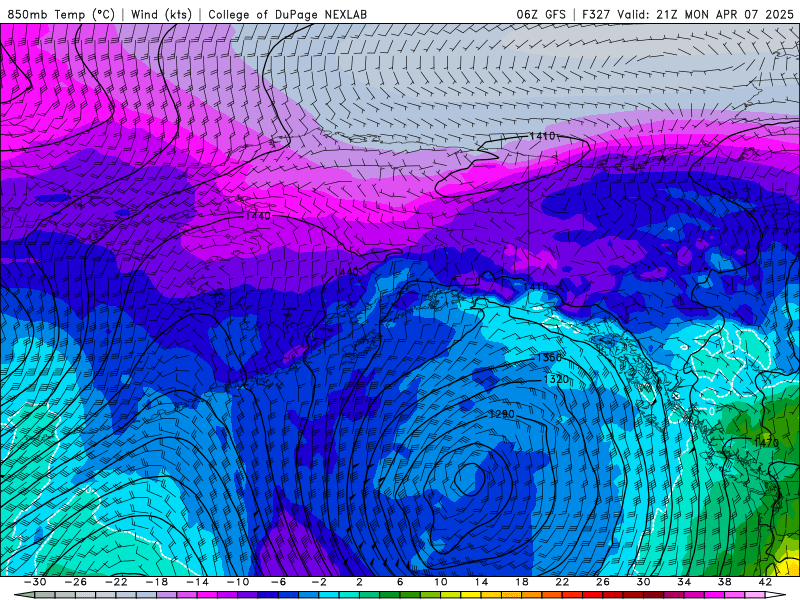Click the 42 colorbar scale label
Image resolution: width=800 pixels, height=600 pixels.
tap(765, 582)
